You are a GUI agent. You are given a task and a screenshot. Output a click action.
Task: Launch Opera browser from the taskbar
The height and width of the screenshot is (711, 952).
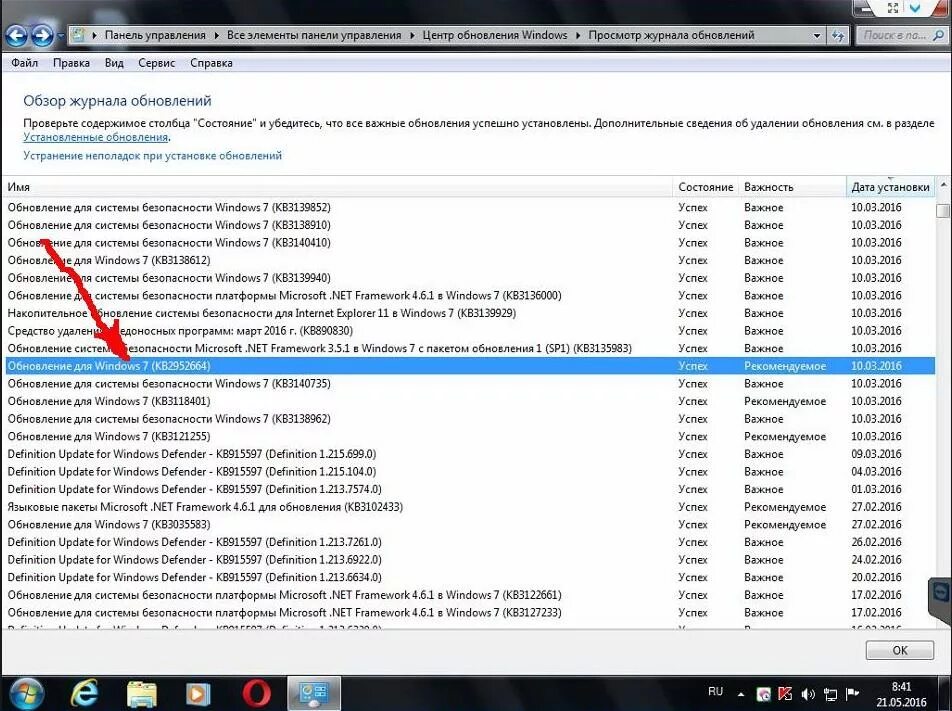click(x=256, y=694)
